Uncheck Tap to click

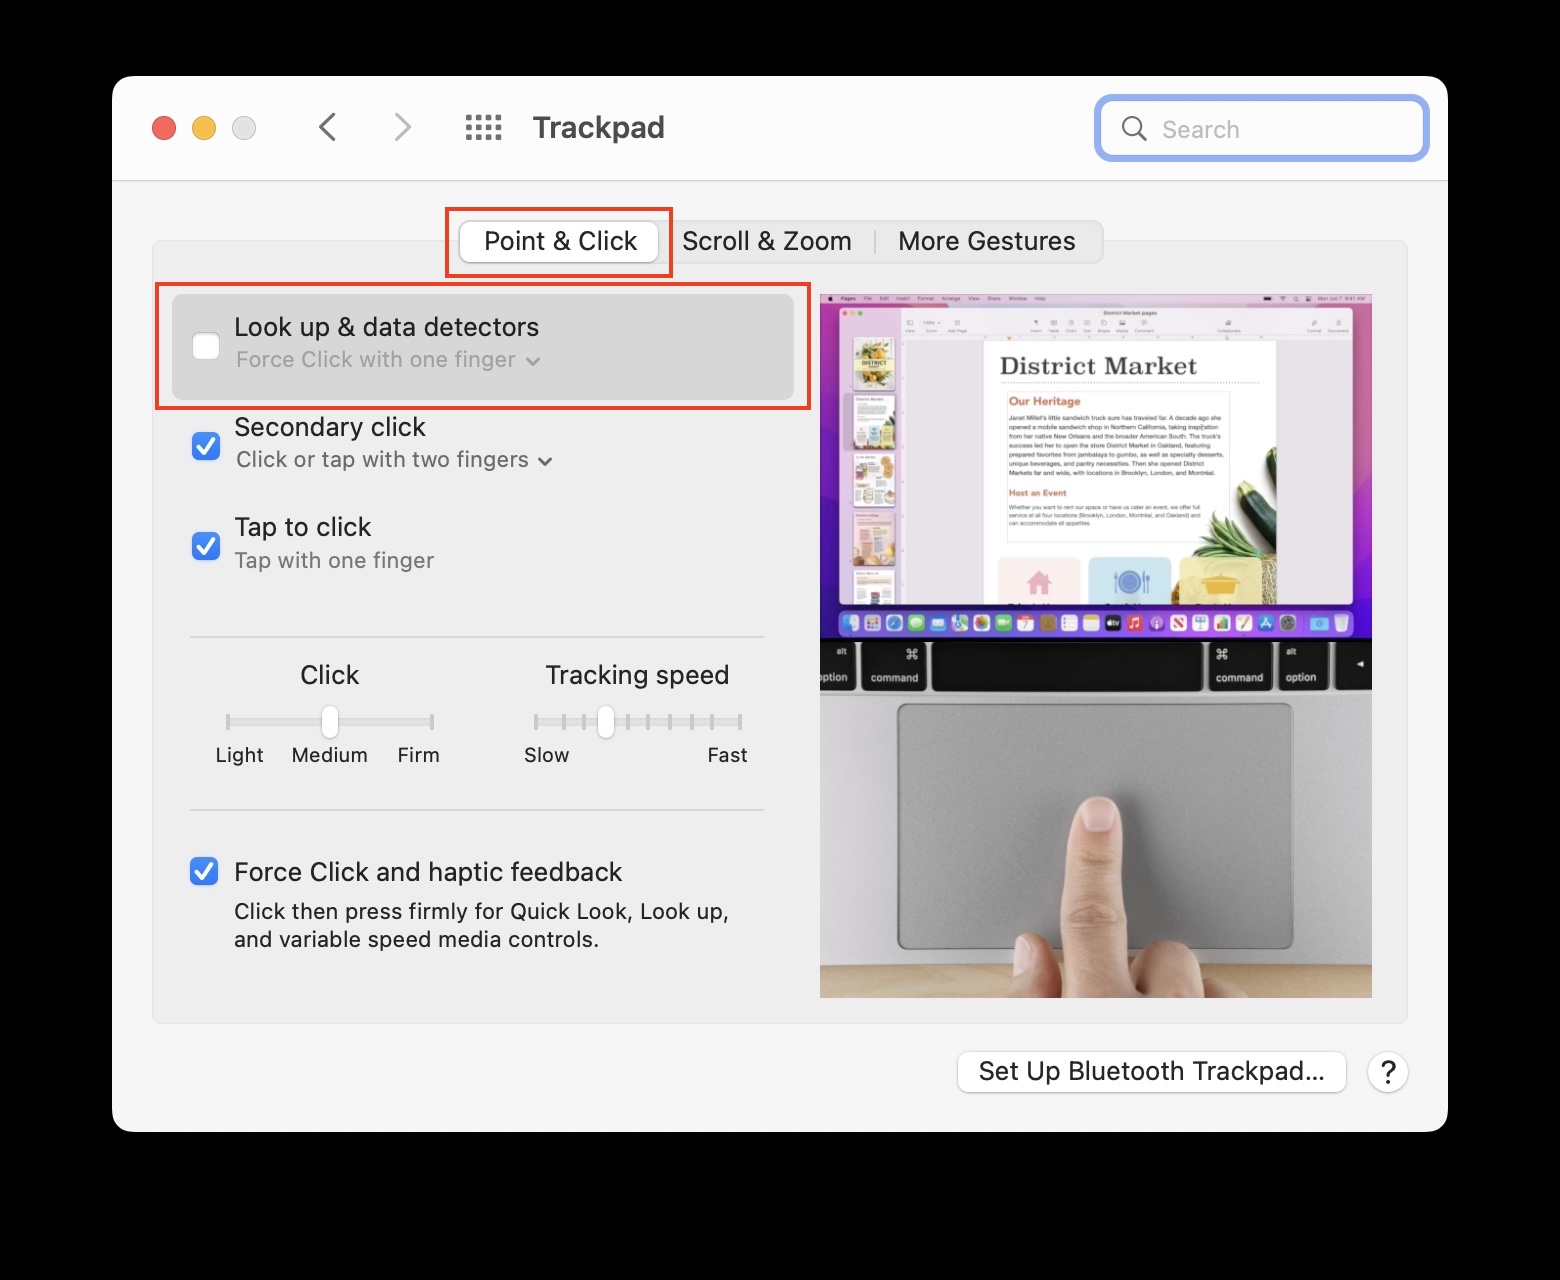click(205, 545)
